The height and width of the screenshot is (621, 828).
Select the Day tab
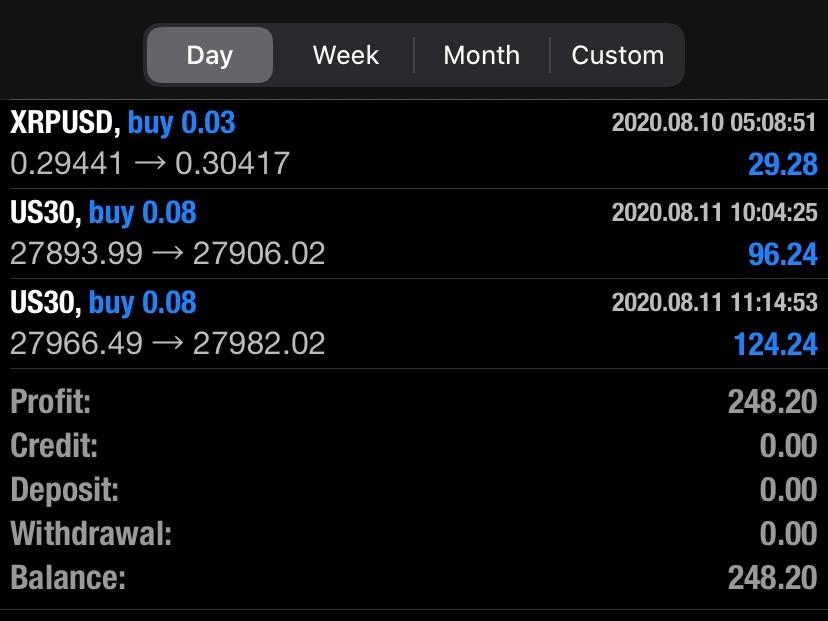pyautogui.click(x=209, y=55)
